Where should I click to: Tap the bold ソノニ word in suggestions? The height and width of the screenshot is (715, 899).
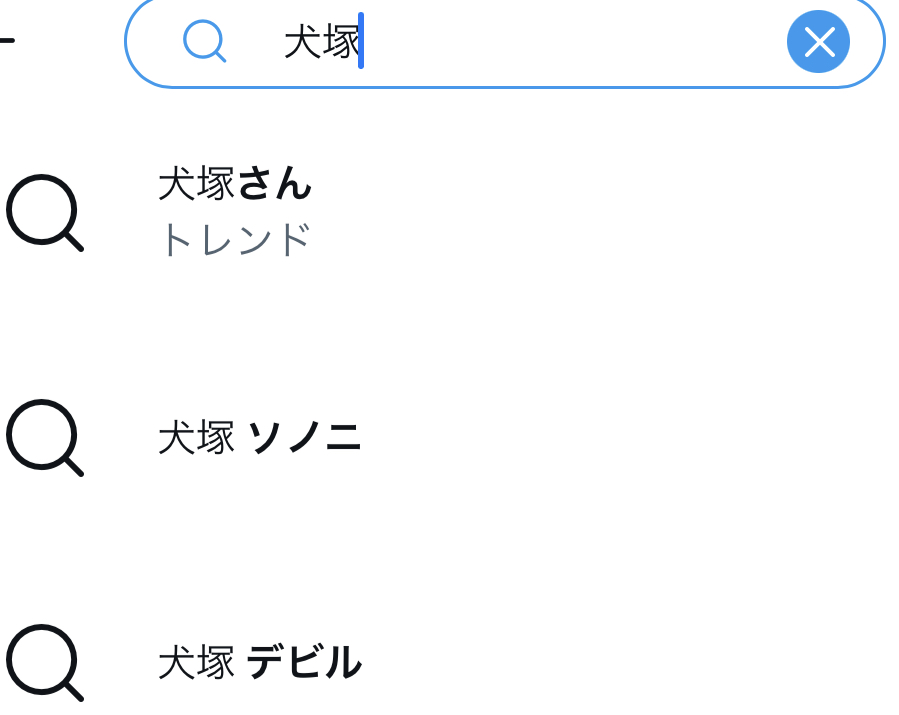pyautogui.click(x=304, y=438)
